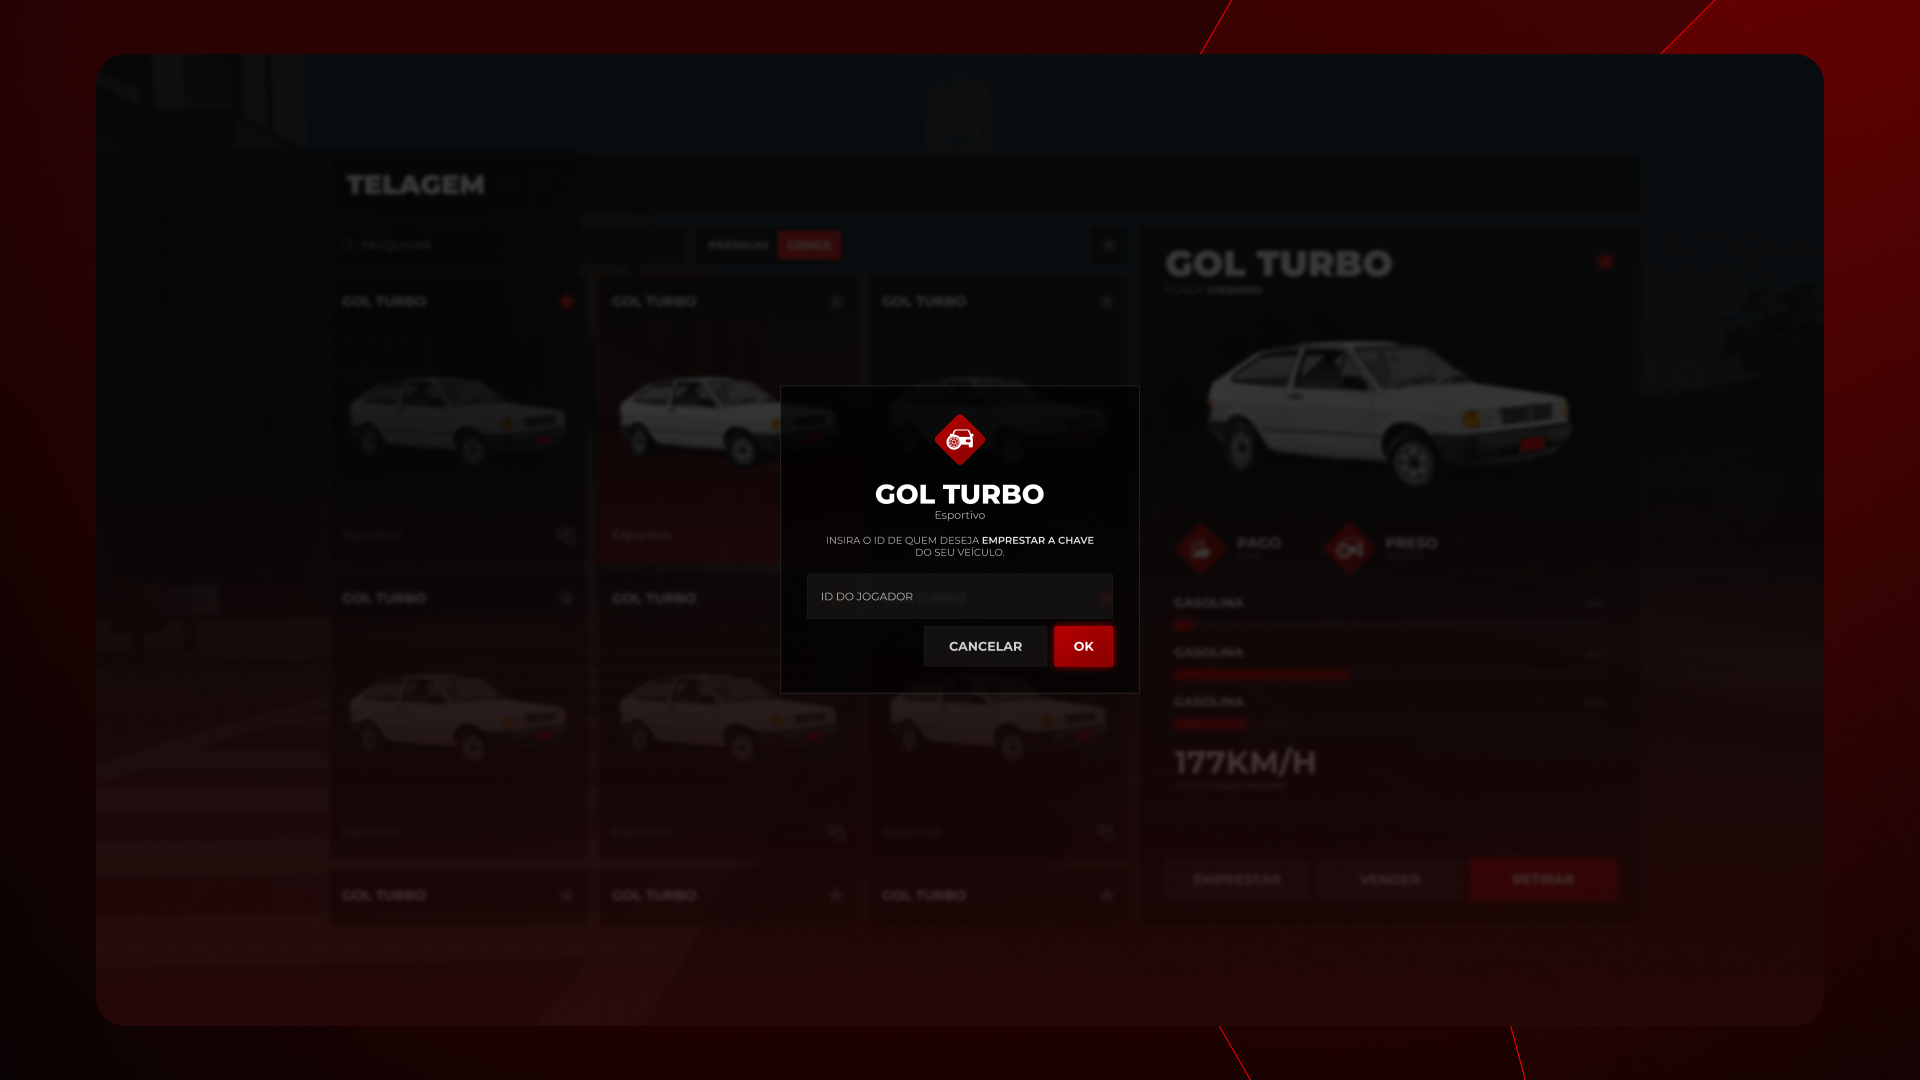
Task: Click the longest red GASOLINA stat bar
Action: pyautogui.click(x=1261, y=674)
